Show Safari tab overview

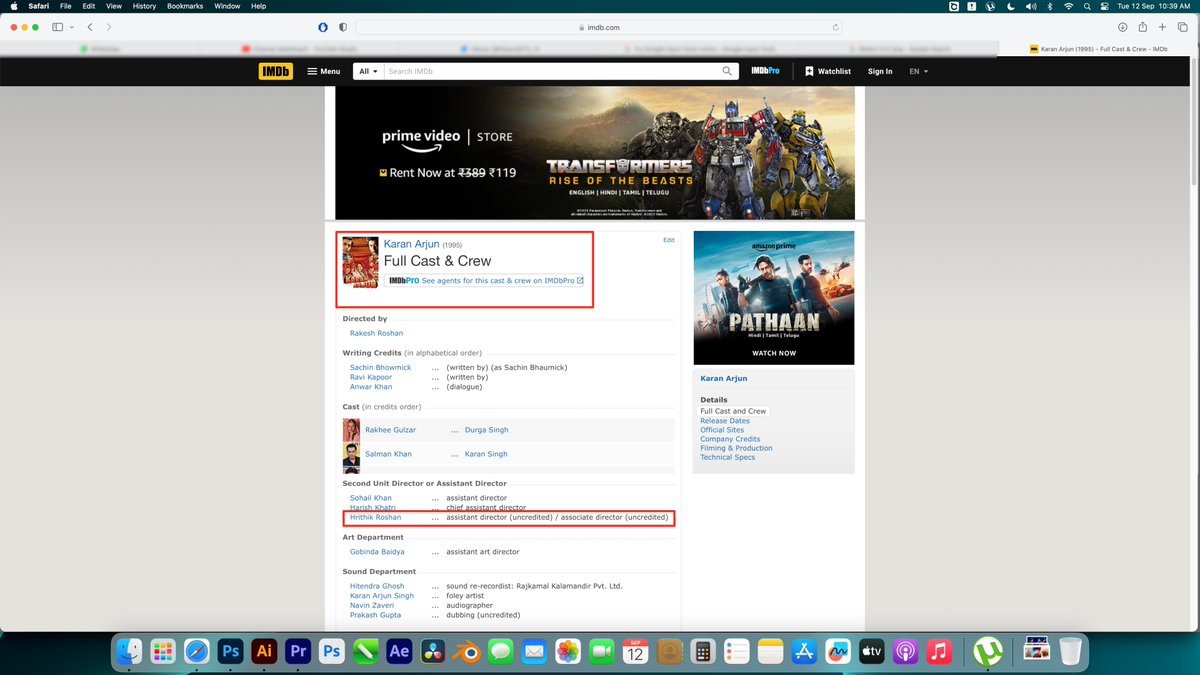point(1182,27)
